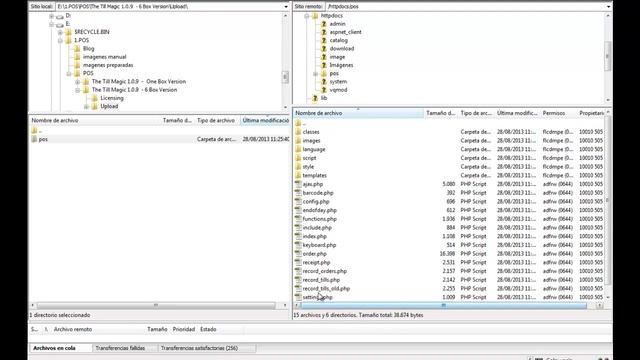Viewport: 640px width, 360px height.
Task: Expand the $RECYCLE.BIN folder node
Action: (x=60, y=32)
